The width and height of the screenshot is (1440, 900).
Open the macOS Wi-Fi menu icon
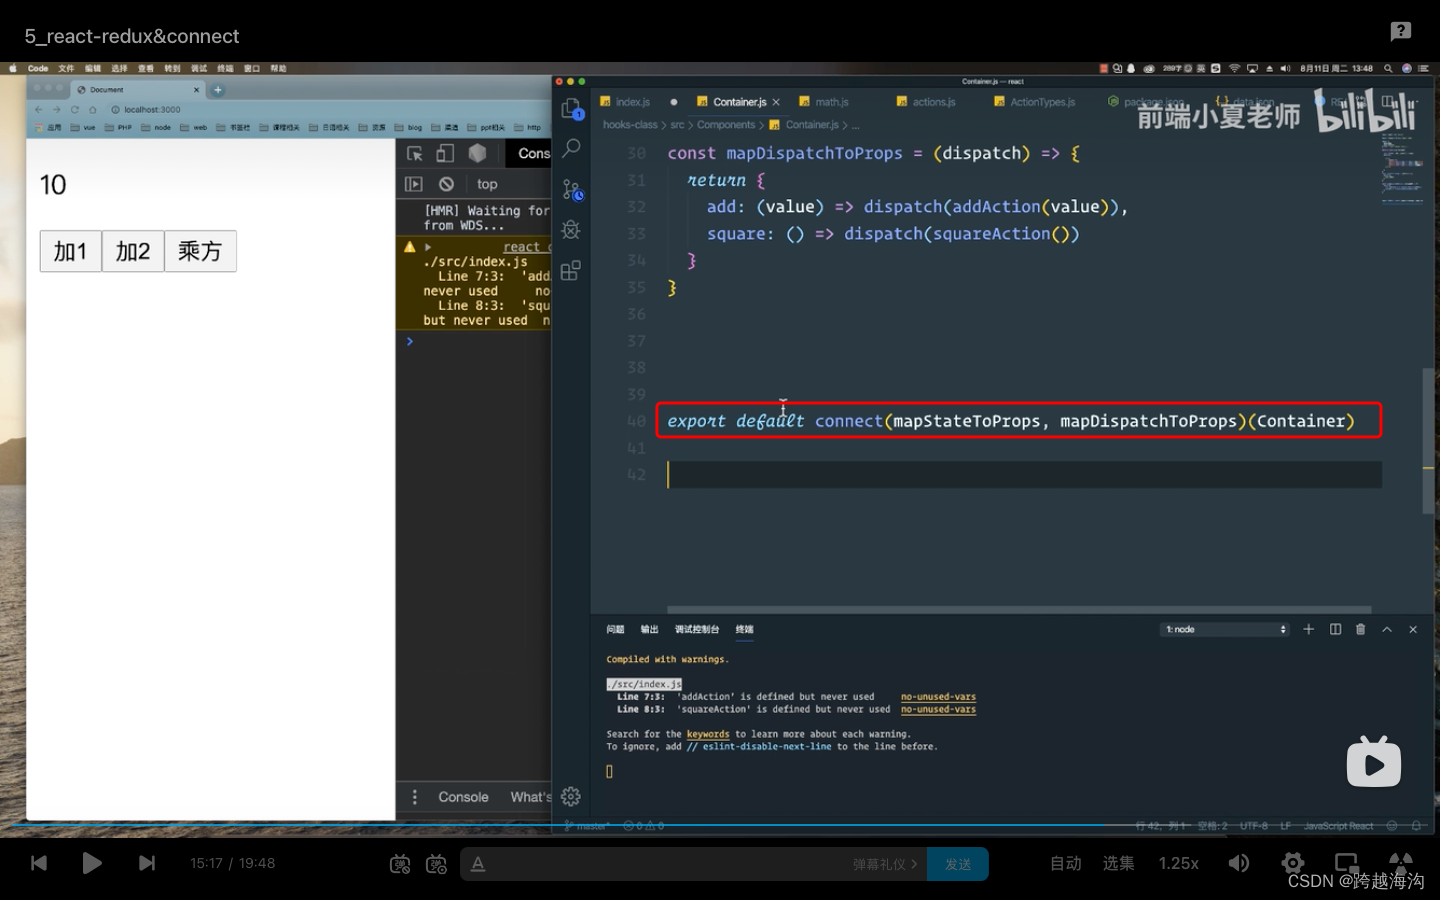coord(1234,68)
